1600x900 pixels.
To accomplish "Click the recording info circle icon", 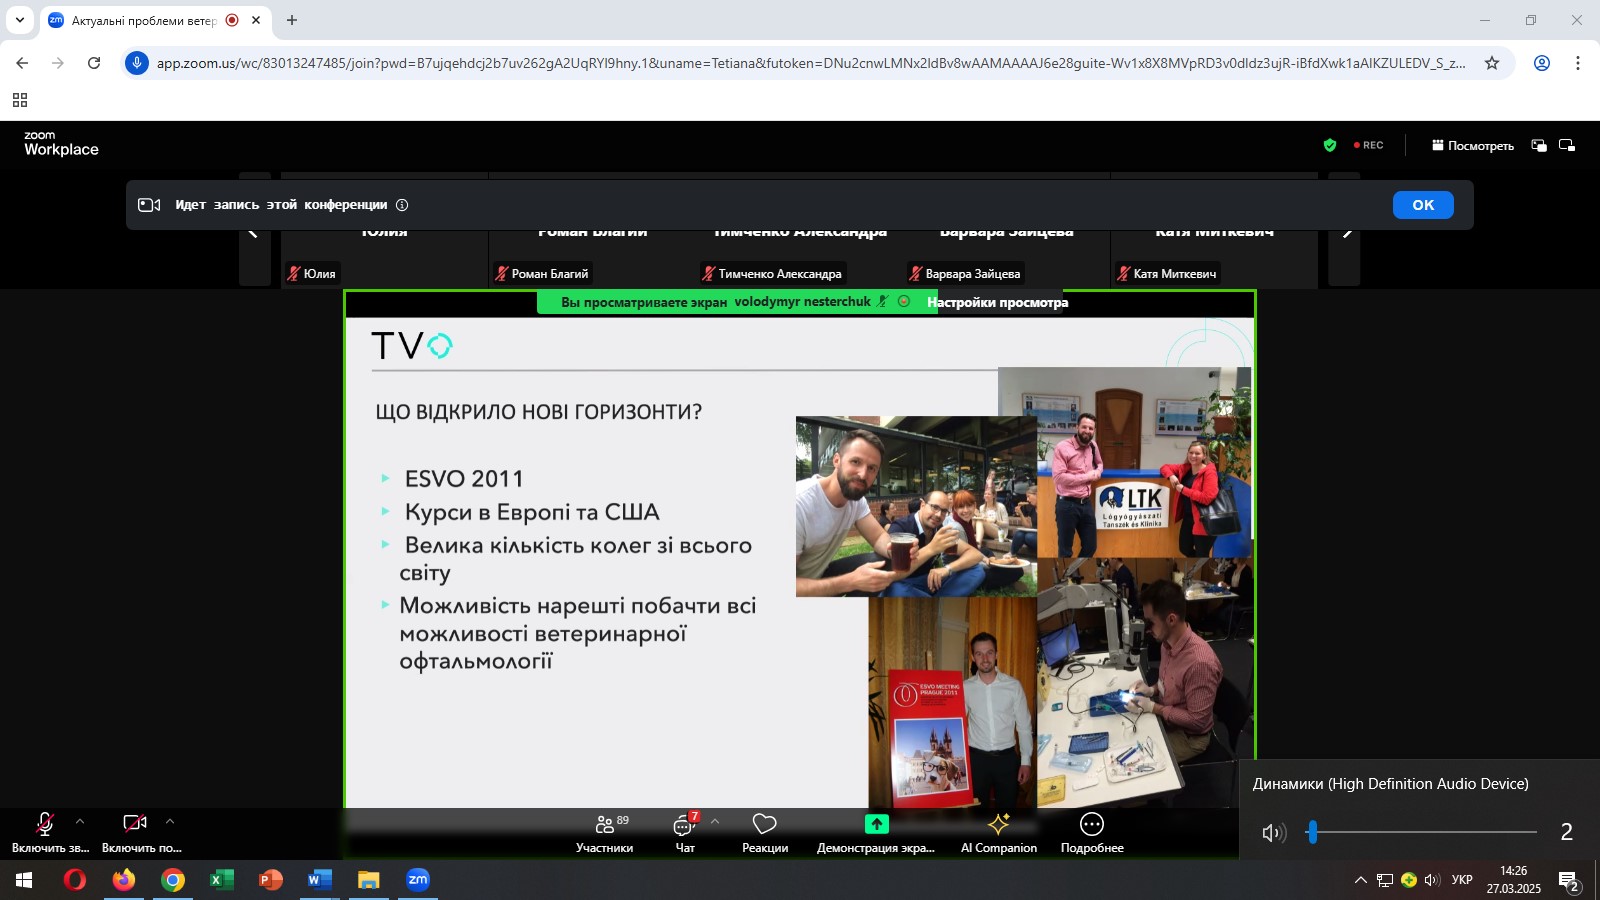I will [x=402, y=205].
